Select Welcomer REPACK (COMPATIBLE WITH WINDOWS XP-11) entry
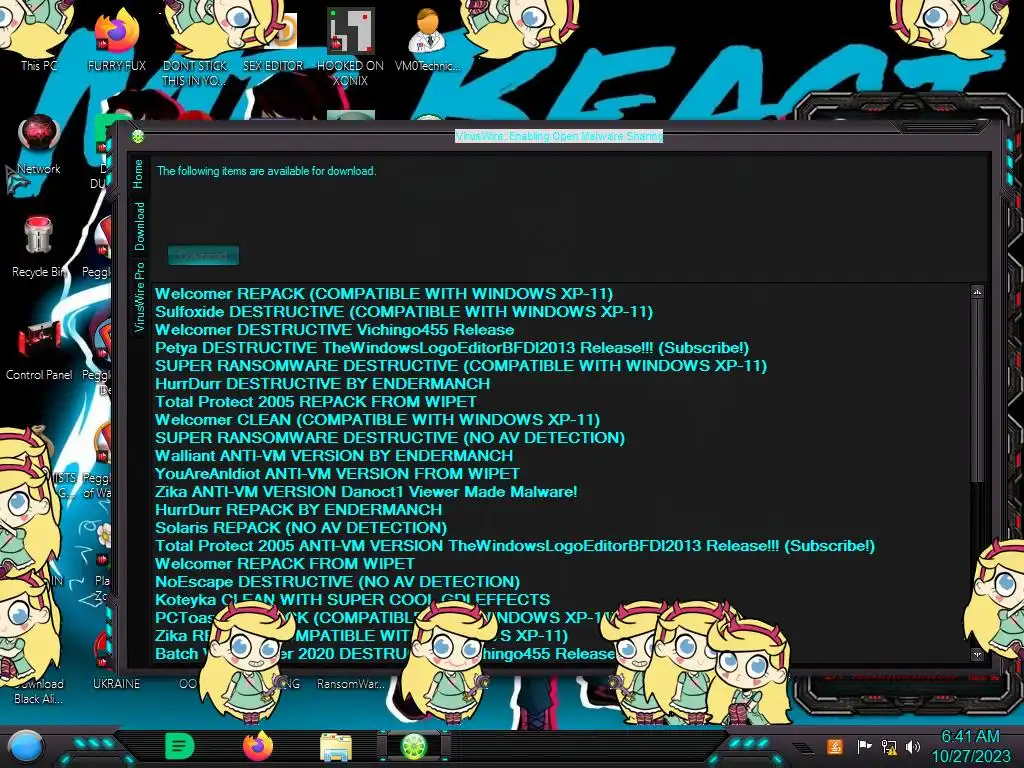The image size is (1024, 768). (384, 294)
